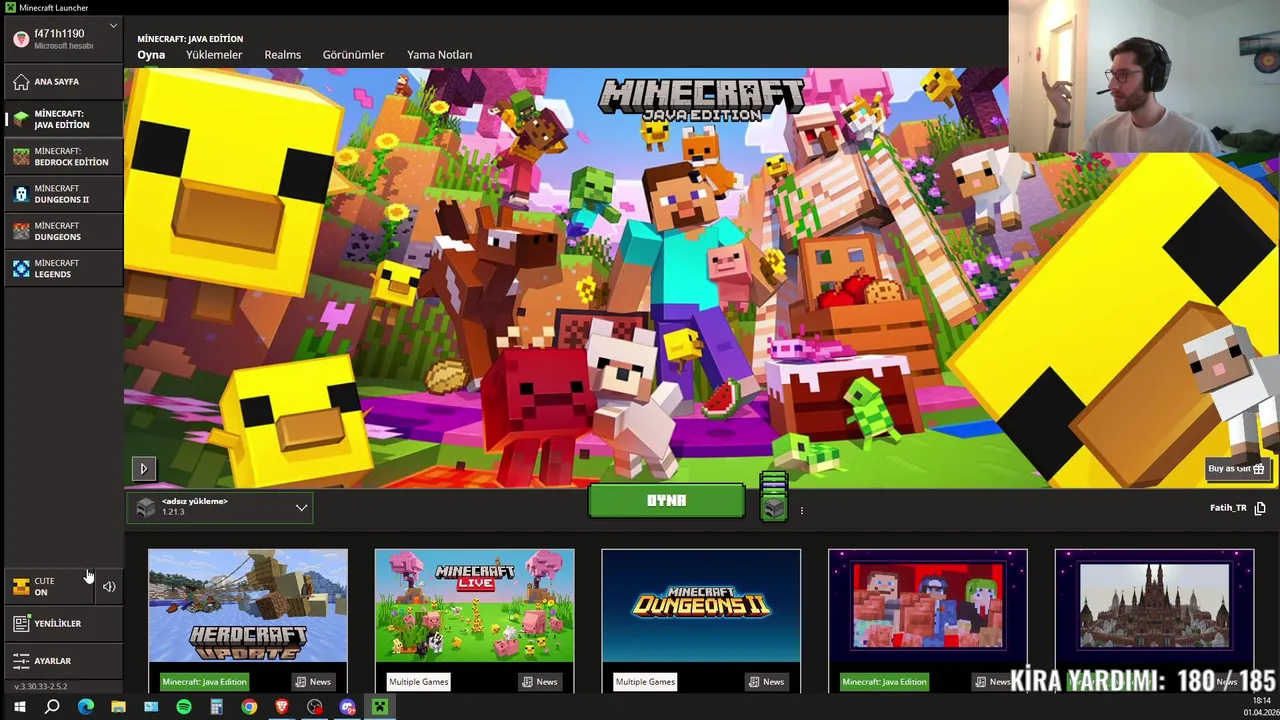Click Java Edition tag on characters card

coord(884,682)
